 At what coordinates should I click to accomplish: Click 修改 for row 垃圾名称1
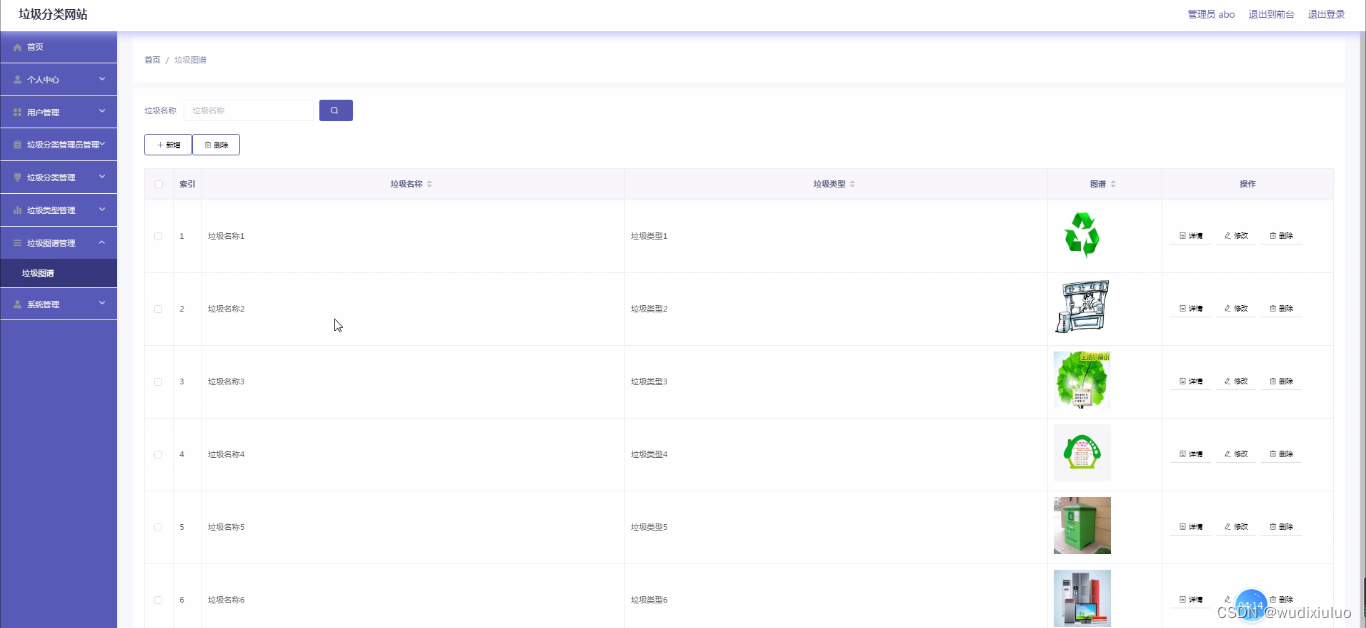click(x=1236, y=236)
